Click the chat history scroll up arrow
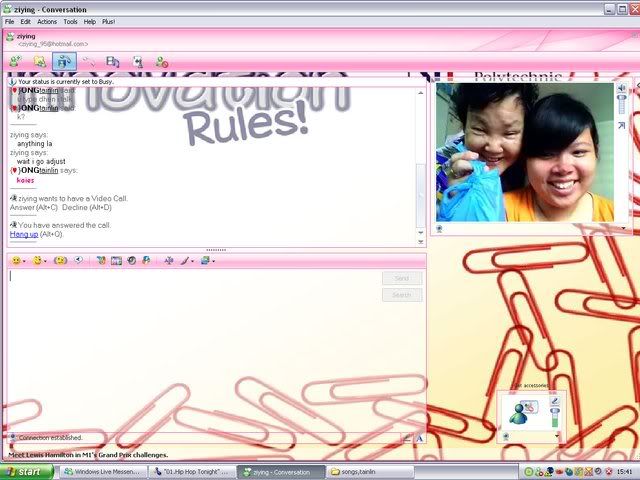640x480 pixels. pyautogui.click(x=421, y=93)
